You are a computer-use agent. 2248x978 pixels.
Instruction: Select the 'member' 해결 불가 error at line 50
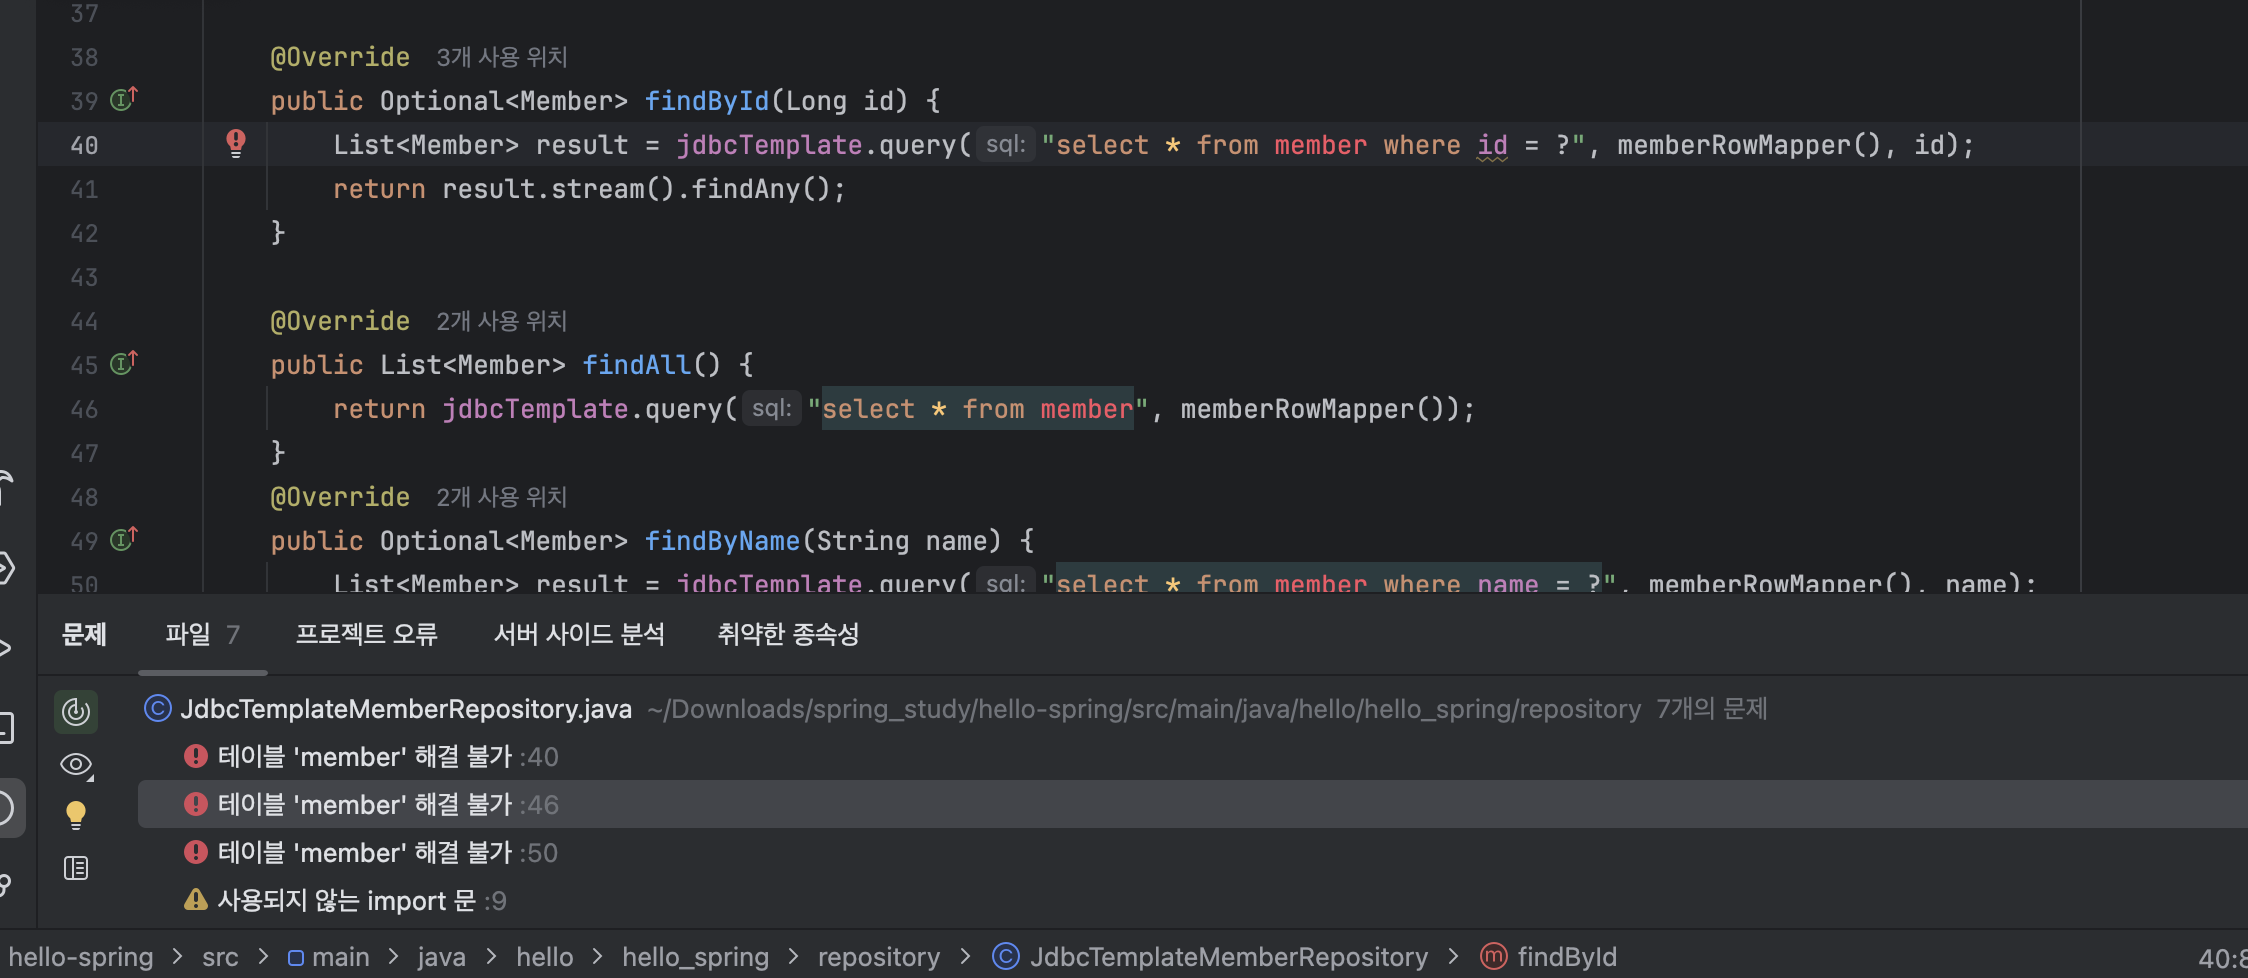[1192, 853]
